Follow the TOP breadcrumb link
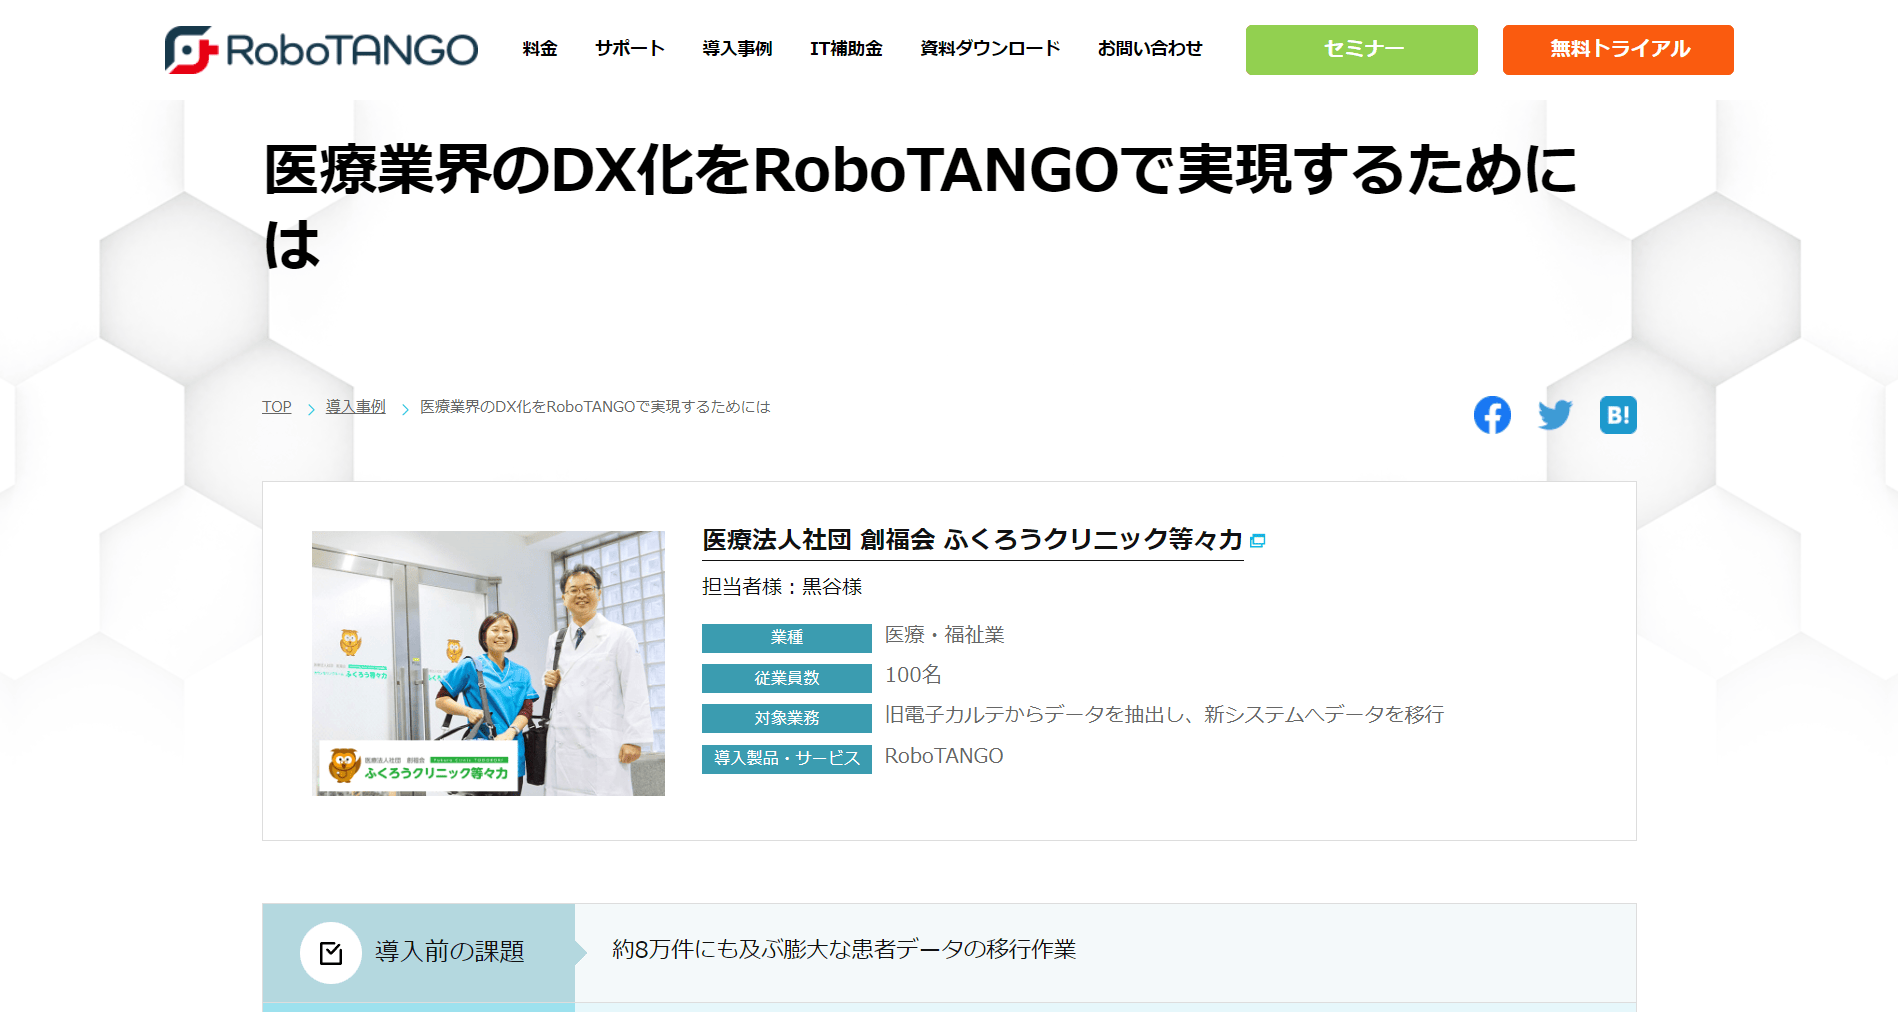1898x1012 pixels. (x=277, y=407)
